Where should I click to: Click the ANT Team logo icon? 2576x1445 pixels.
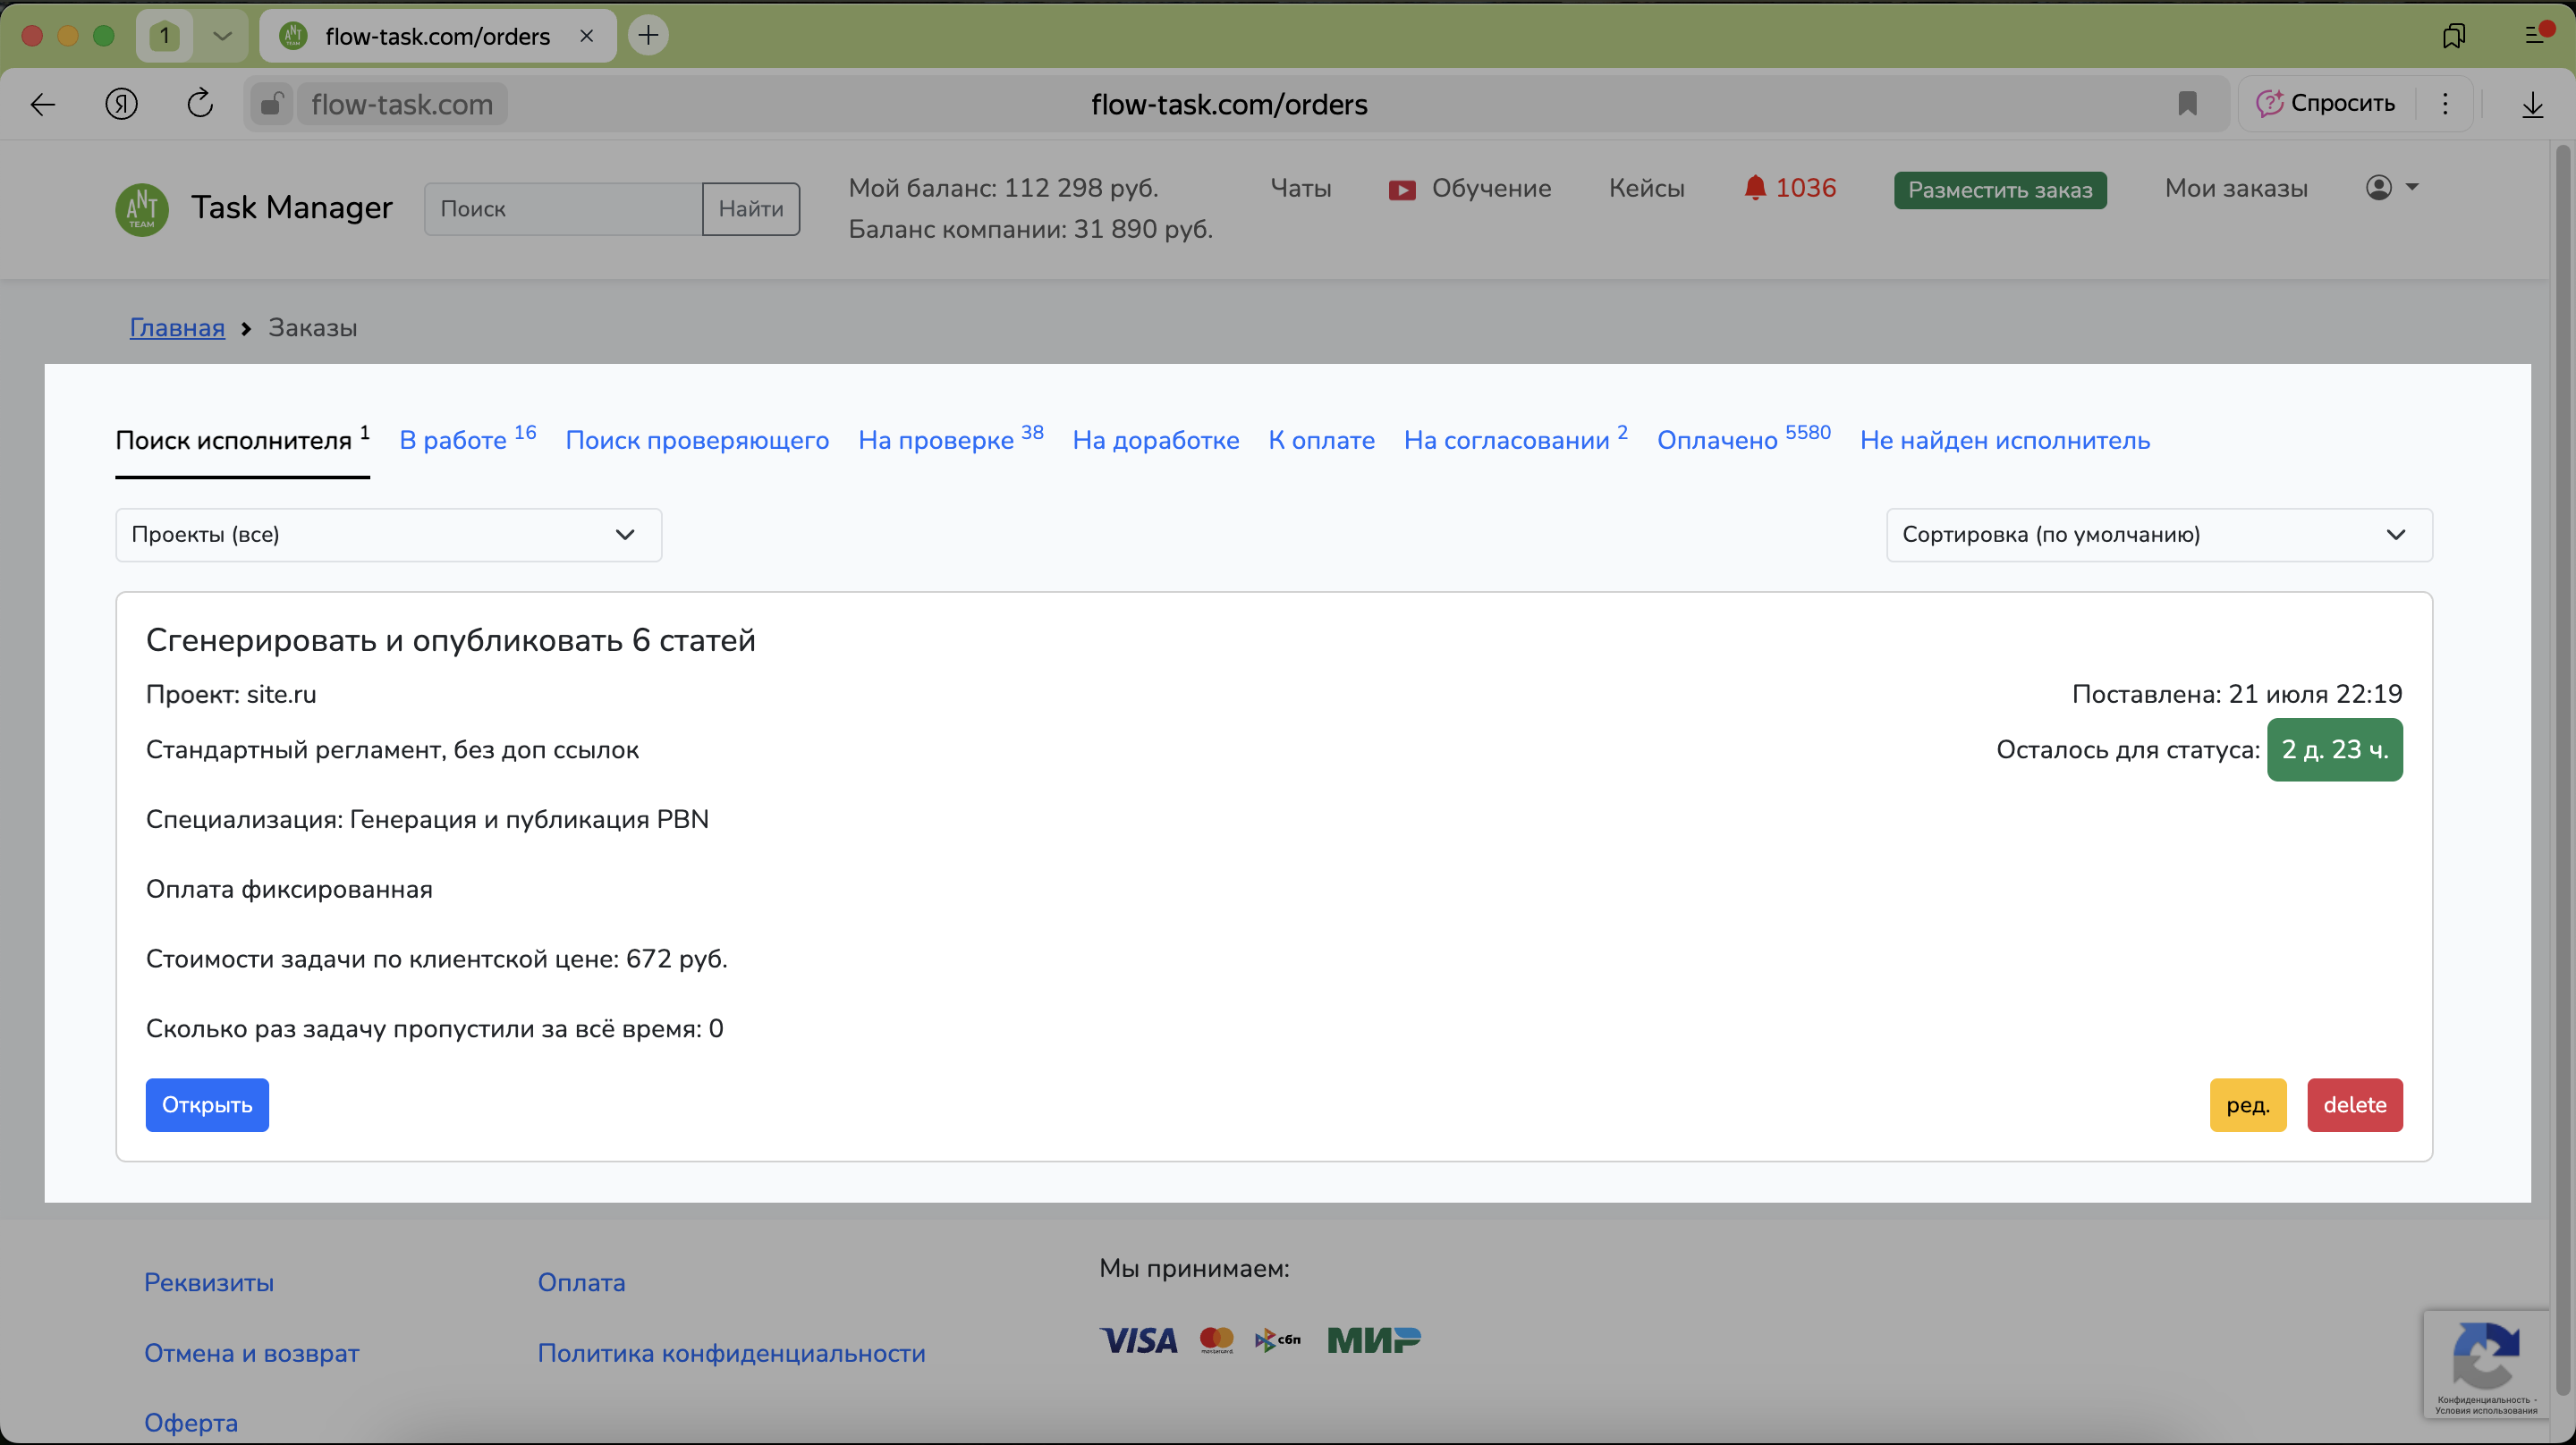142,209
